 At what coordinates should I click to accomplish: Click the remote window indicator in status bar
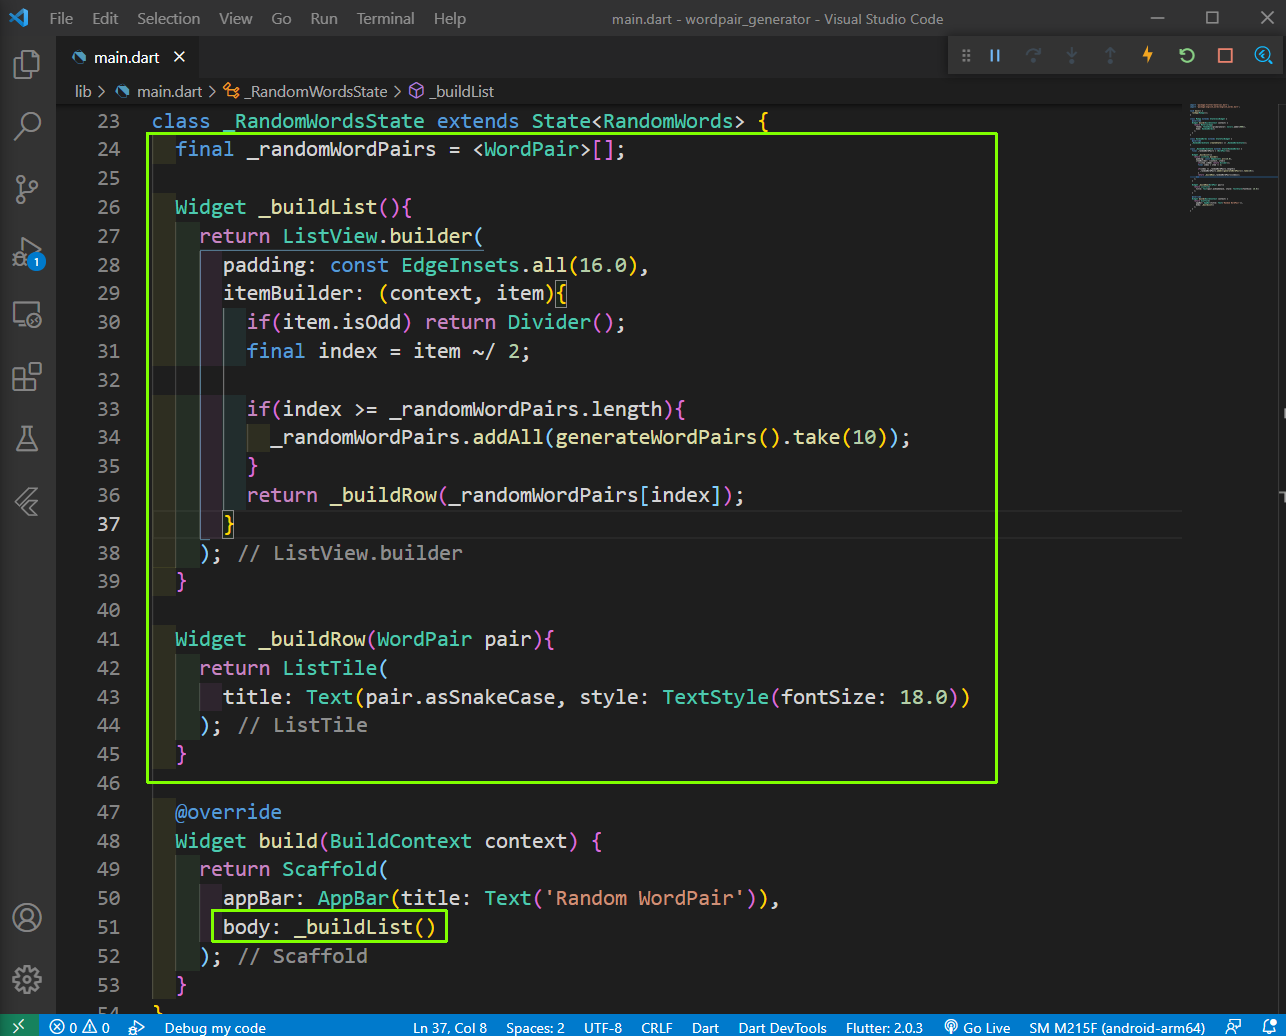(20, 1027)
